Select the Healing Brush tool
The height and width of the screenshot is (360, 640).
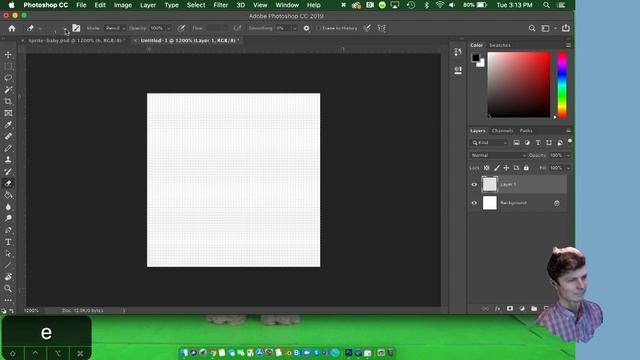pos(8,136)
